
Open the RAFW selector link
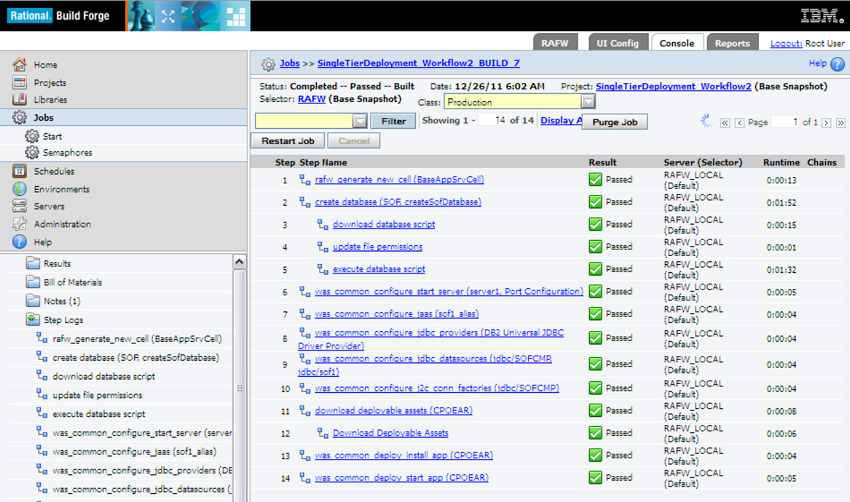coord(312,99)
